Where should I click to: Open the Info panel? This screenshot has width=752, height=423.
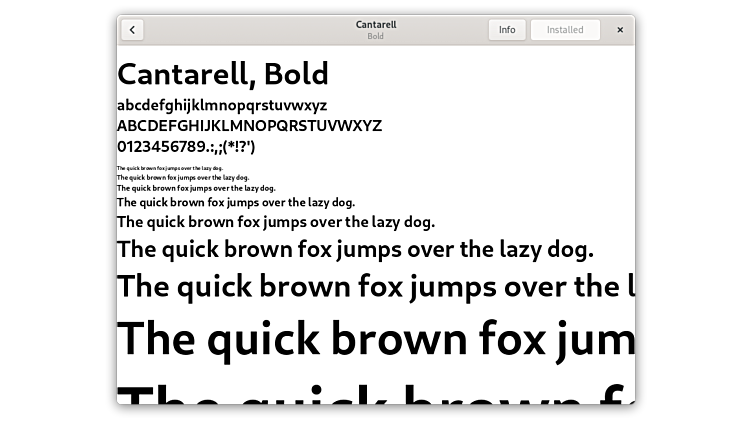507,30
